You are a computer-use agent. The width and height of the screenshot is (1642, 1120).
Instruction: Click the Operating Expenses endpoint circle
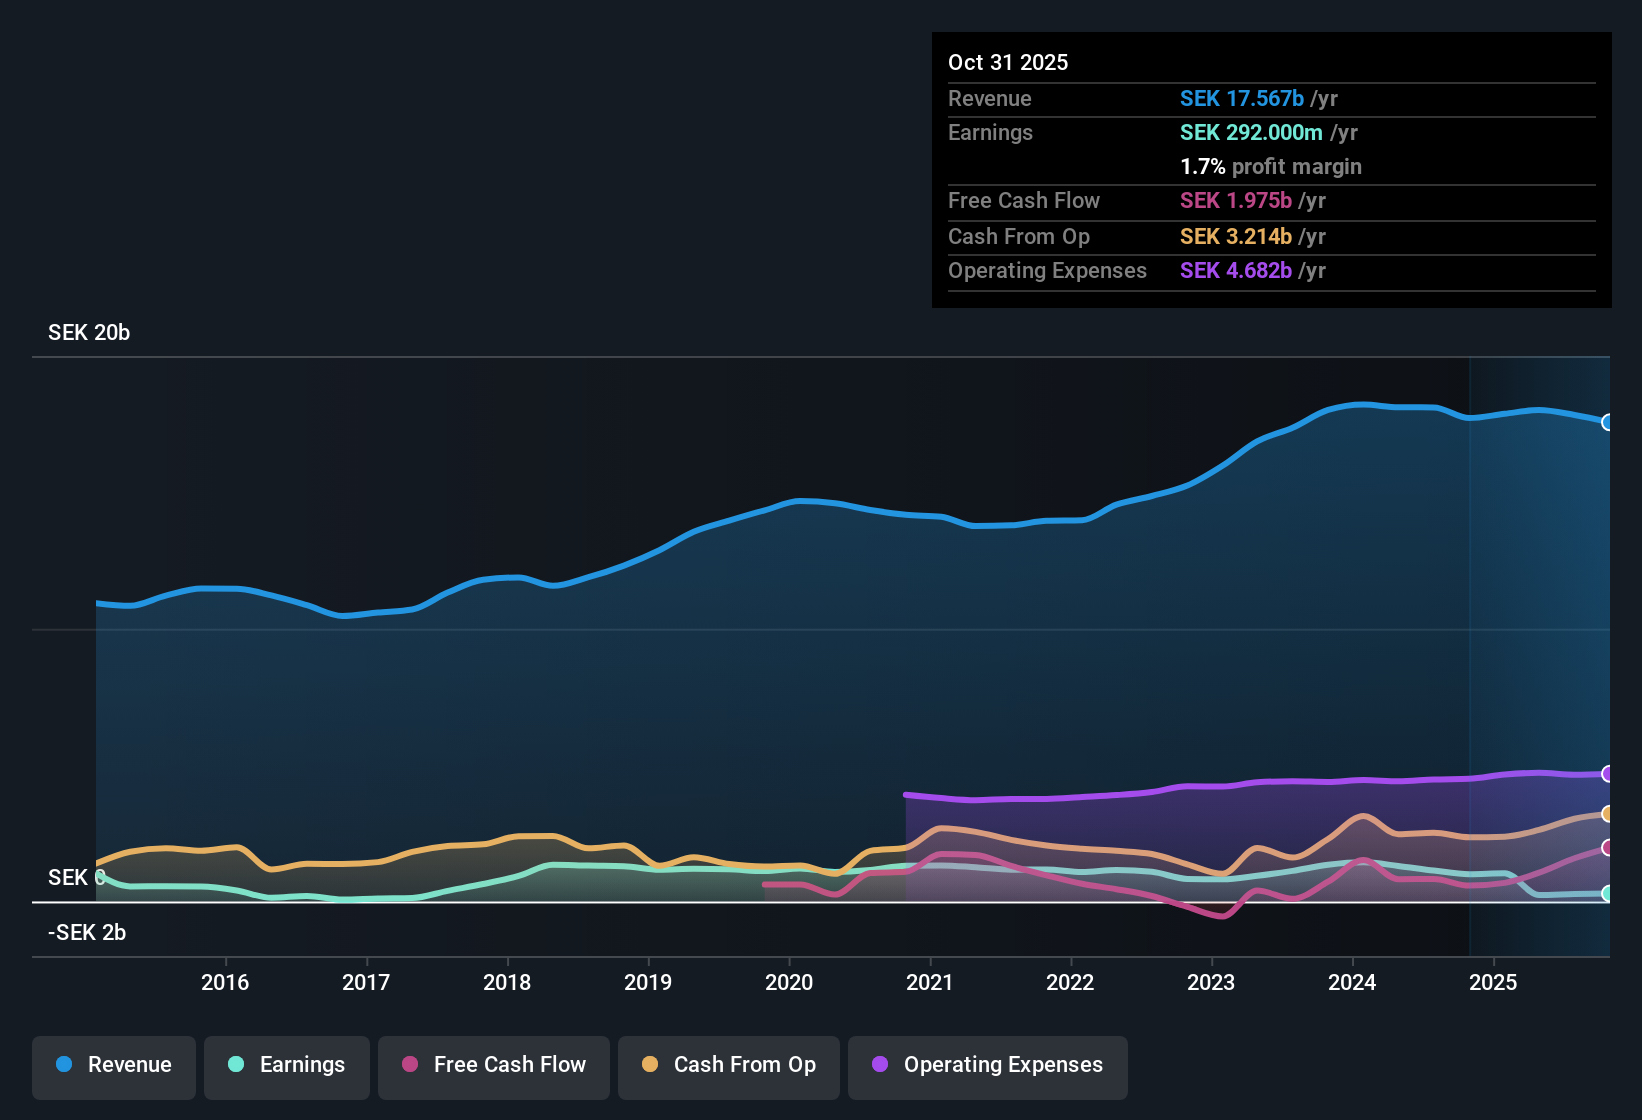coord(1607,773)
